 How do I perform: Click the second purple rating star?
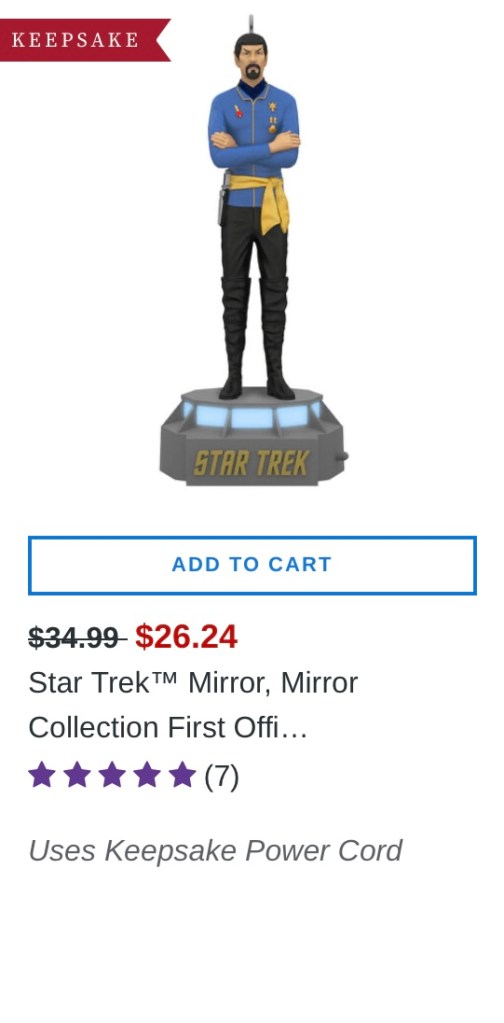coord(77,776)
